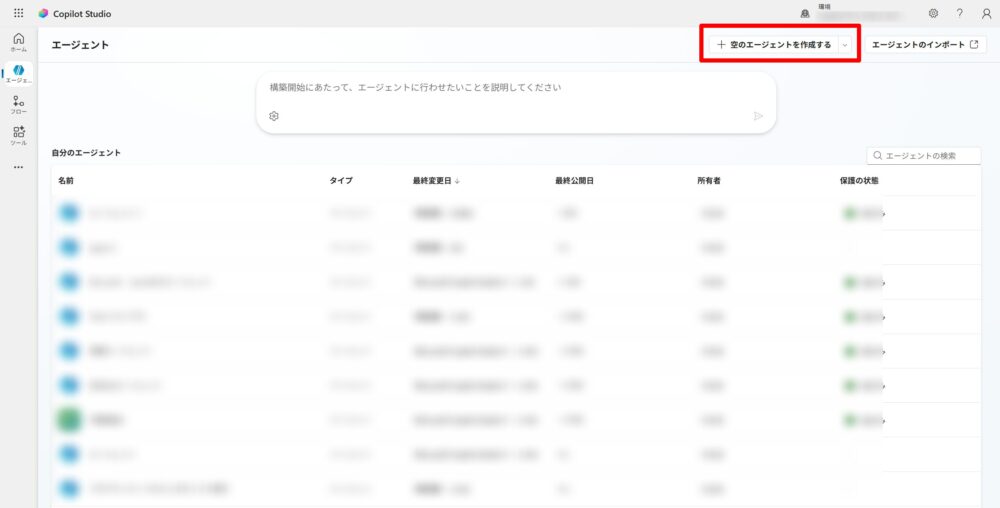Open Flows (フロー) from the sidebar
The height and width of the screenshot is (508, 1000).
click(x=18, y=104)
